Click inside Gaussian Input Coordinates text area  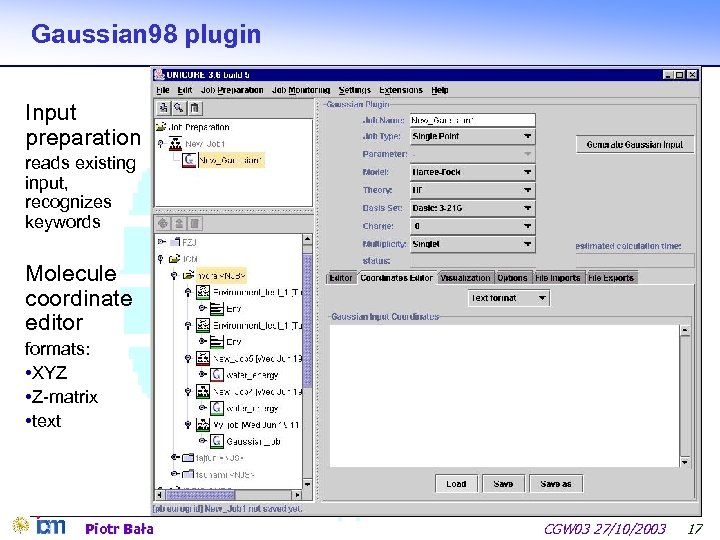(504, 396)
